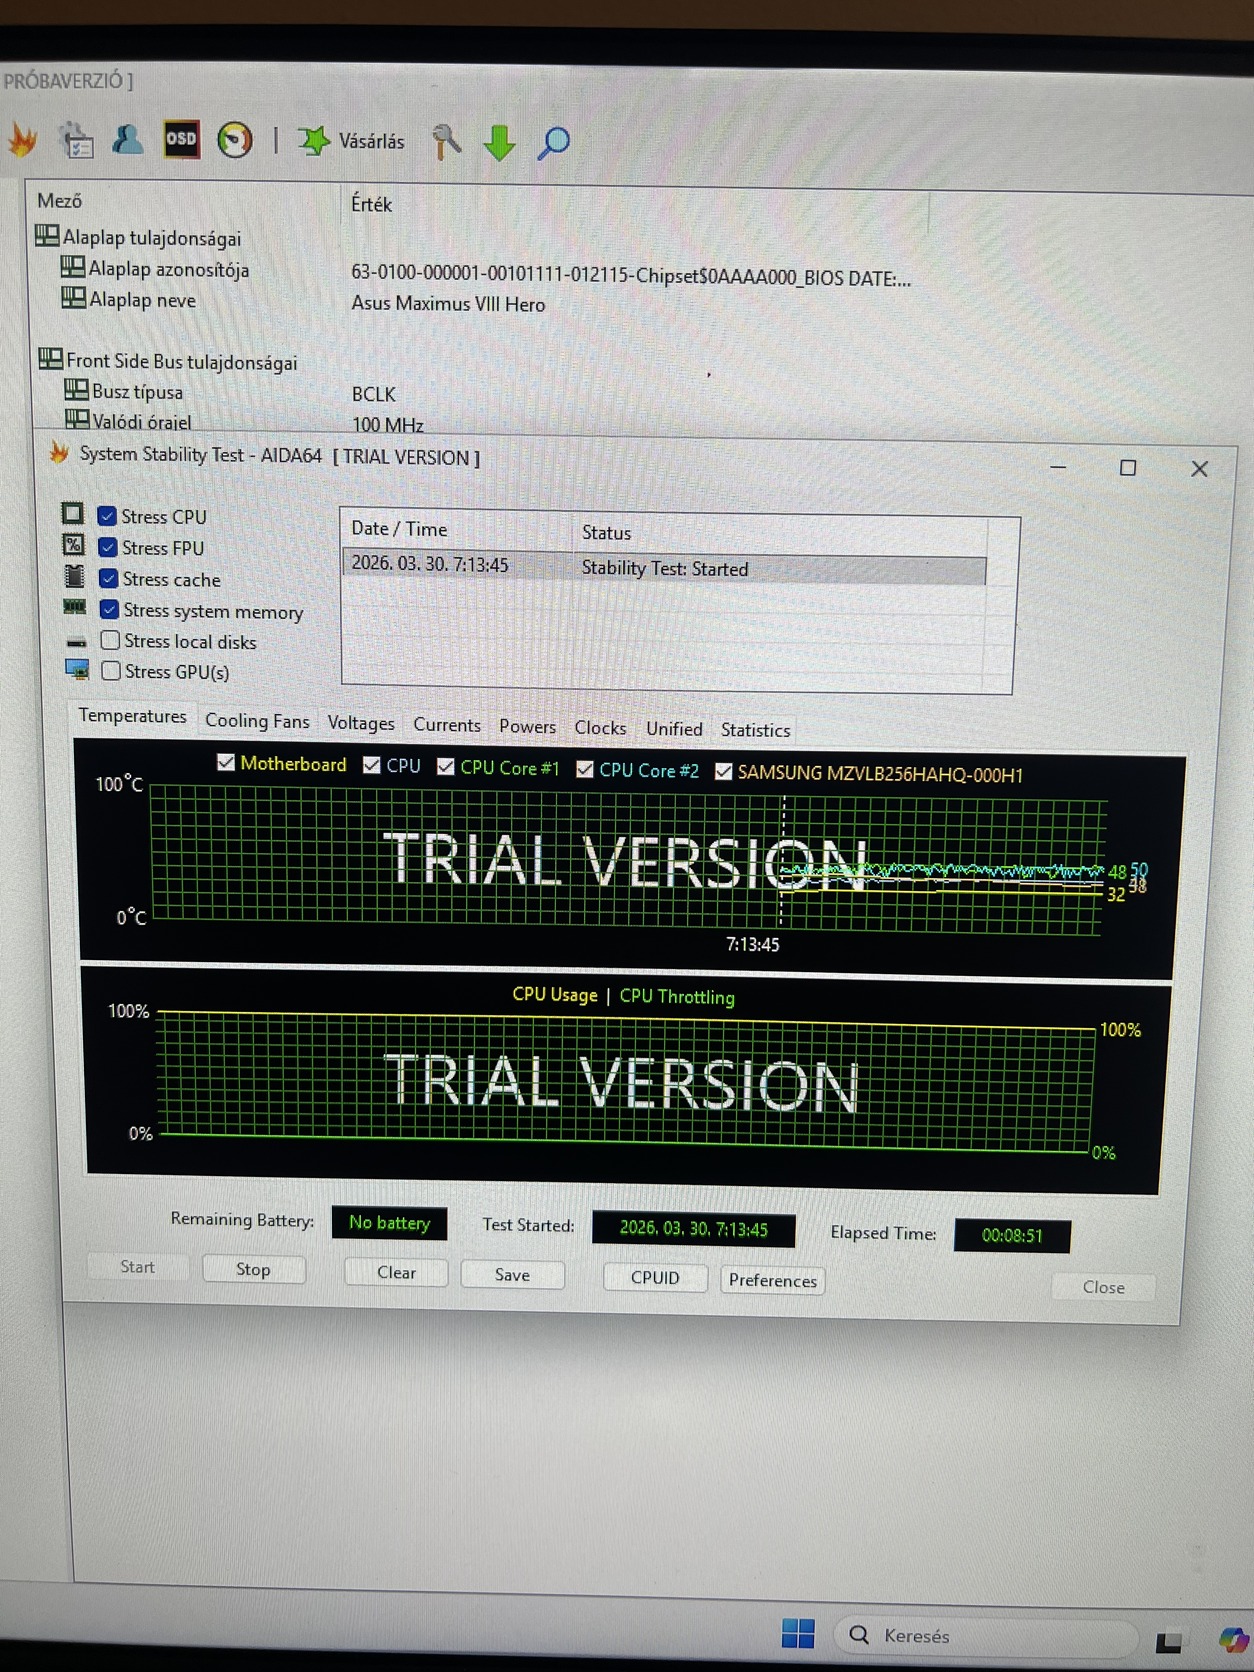The height and width of the screenshot is (1672, 1254).
Task: Click the flame stability test toolbar icon
Action: pos(24,140)
